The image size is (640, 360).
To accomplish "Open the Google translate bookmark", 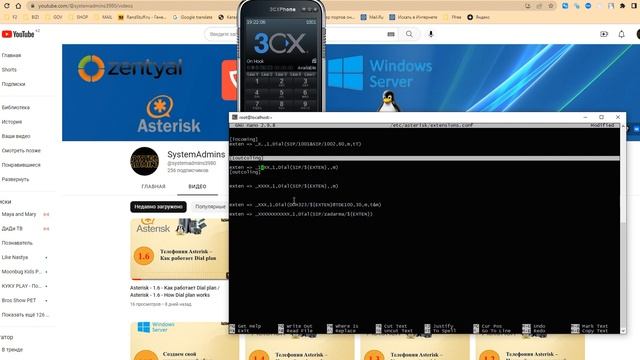I will click(x=192, y=17).
